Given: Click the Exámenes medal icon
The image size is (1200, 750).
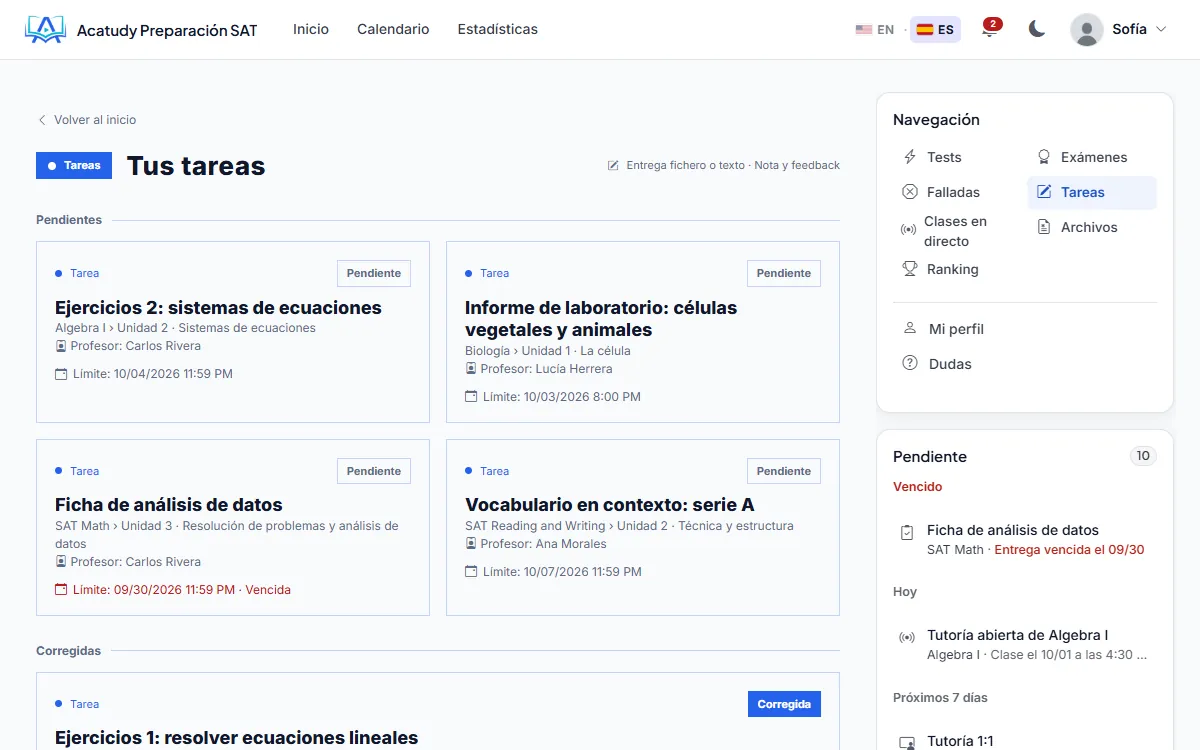Looking at the screenshot, I should [x=1044, y=157].
